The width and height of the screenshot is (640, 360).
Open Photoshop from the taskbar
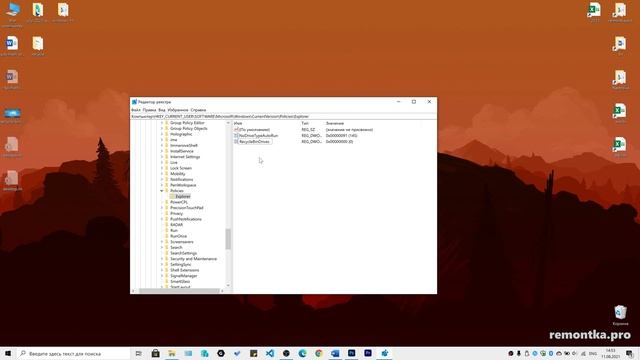point(351,353)
